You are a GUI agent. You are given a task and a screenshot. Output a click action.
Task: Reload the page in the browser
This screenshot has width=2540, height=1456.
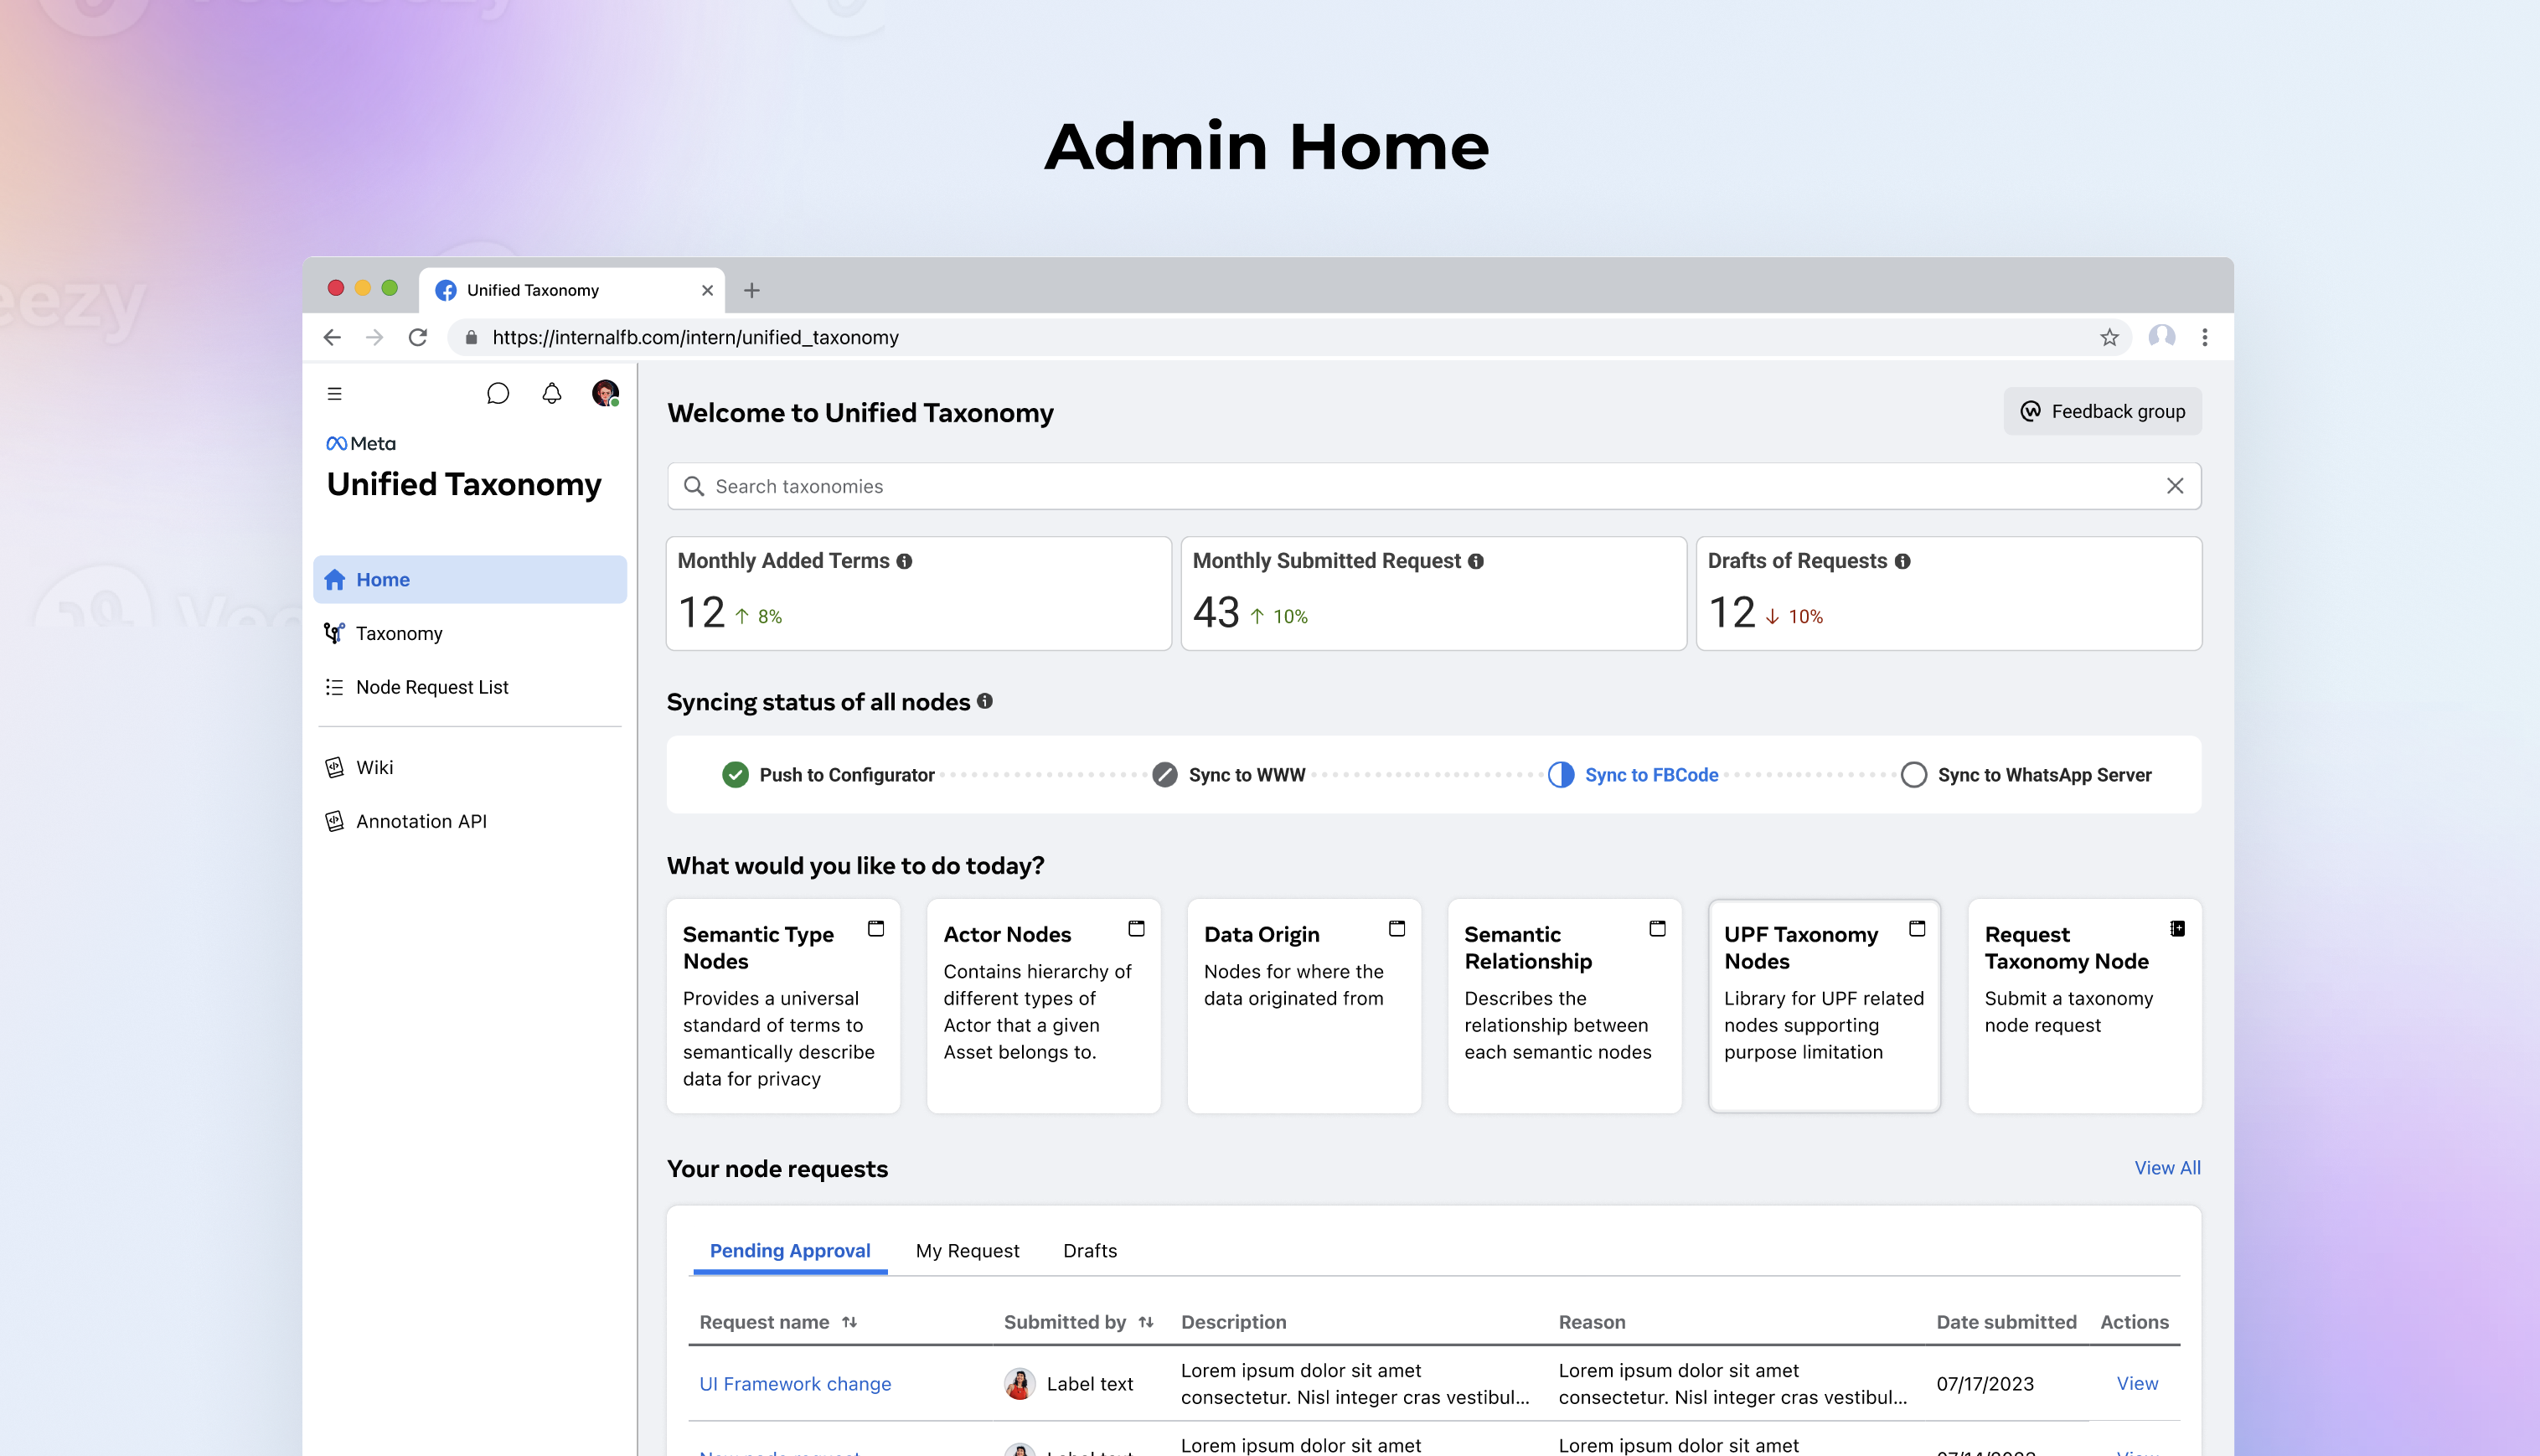[418, 338]
